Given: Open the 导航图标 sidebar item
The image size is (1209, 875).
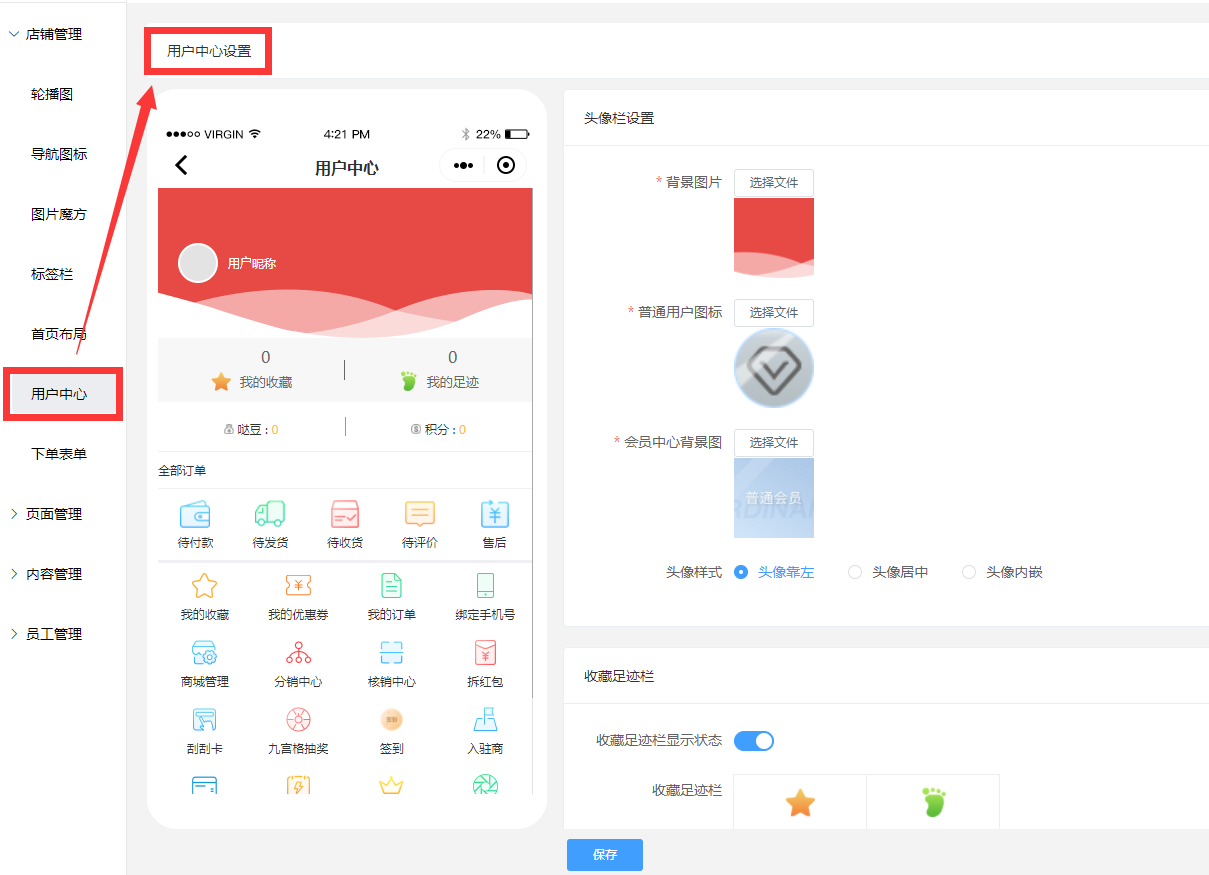Looking at the screenshot, I should [x=59, y=154].
